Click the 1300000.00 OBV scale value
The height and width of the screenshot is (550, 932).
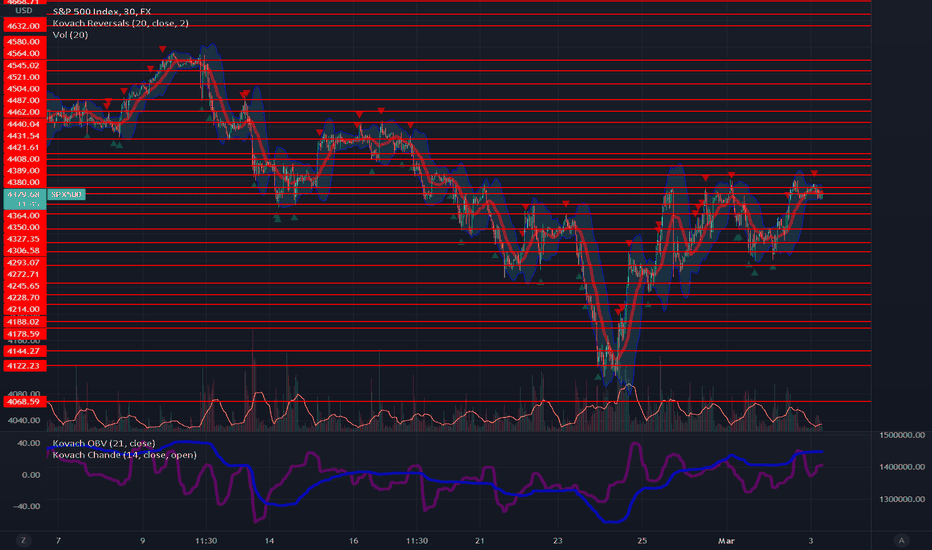(902, 499)
